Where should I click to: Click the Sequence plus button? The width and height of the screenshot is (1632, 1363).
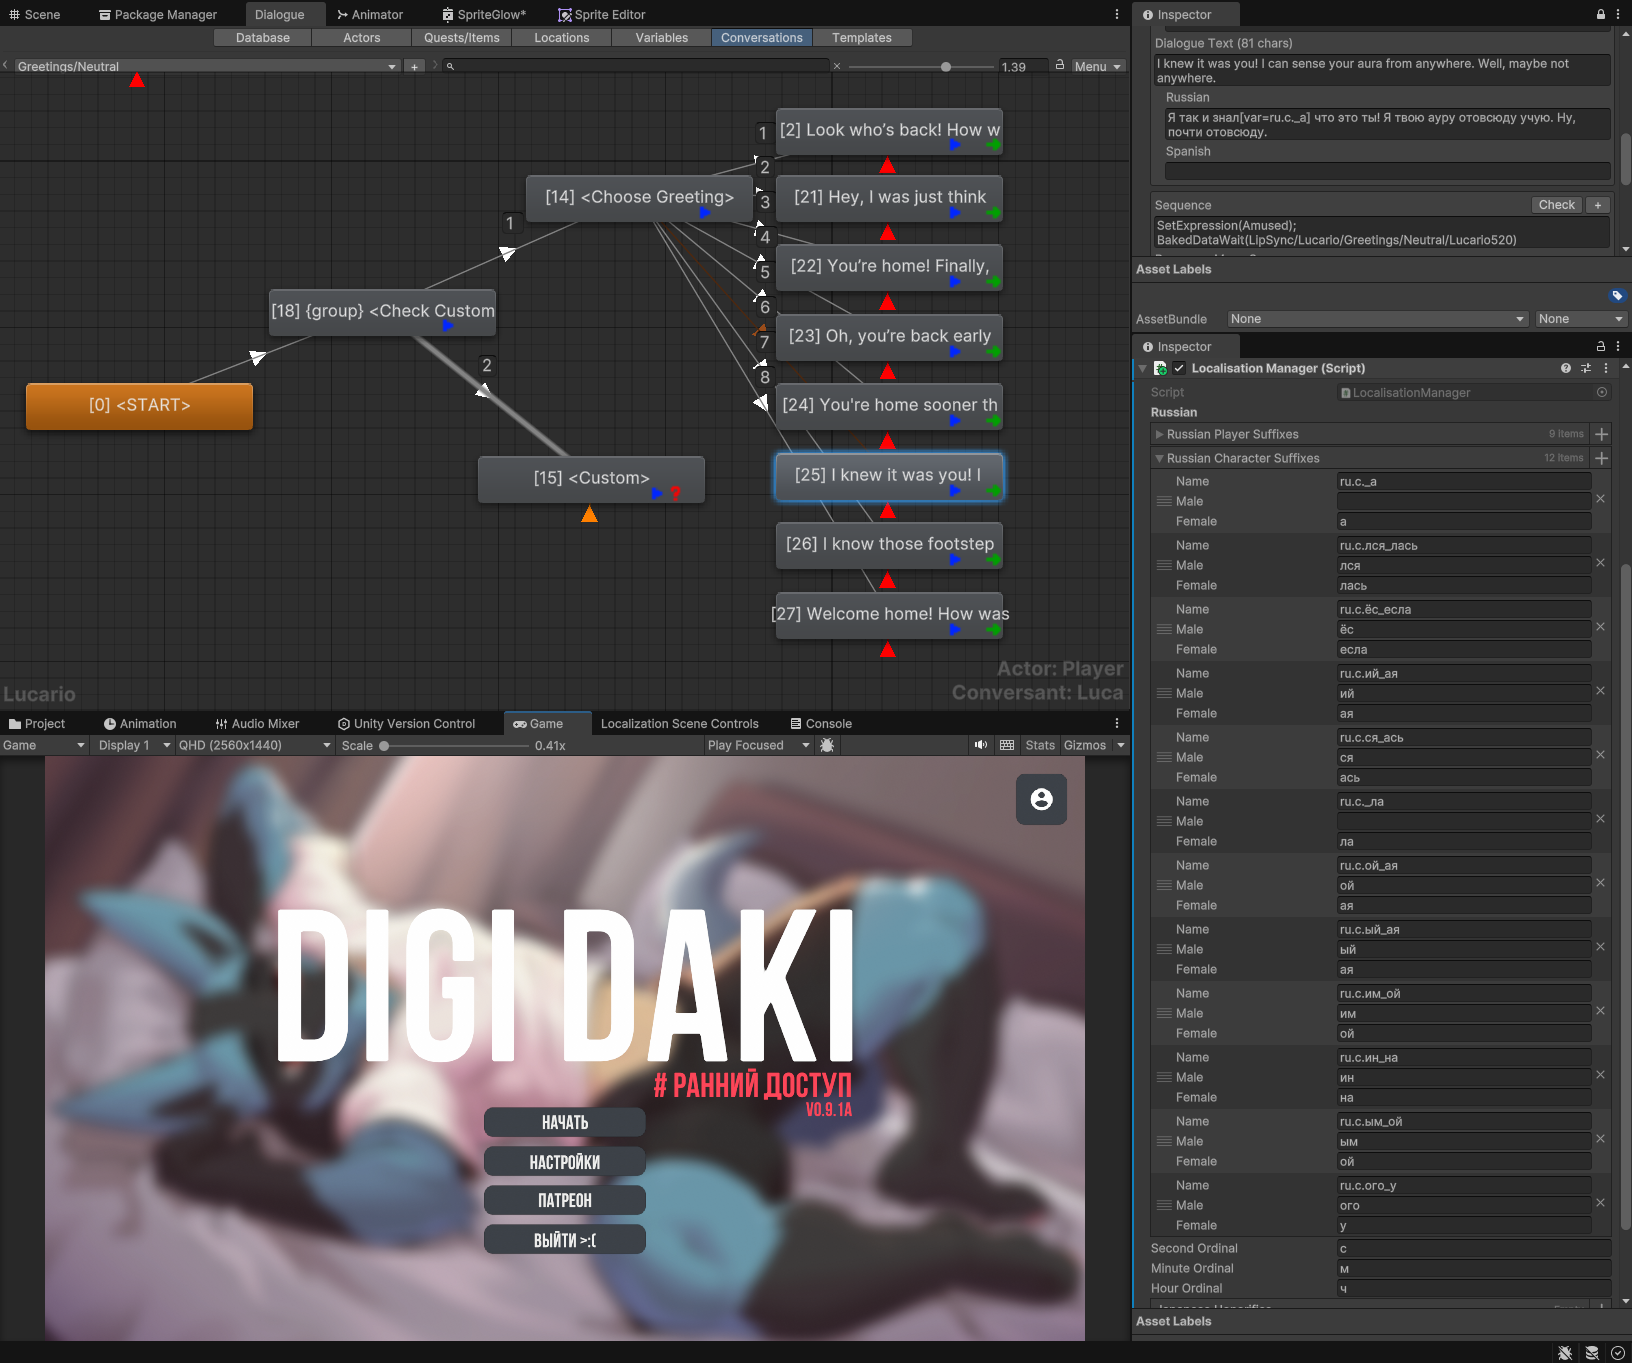pos(1598,205)
